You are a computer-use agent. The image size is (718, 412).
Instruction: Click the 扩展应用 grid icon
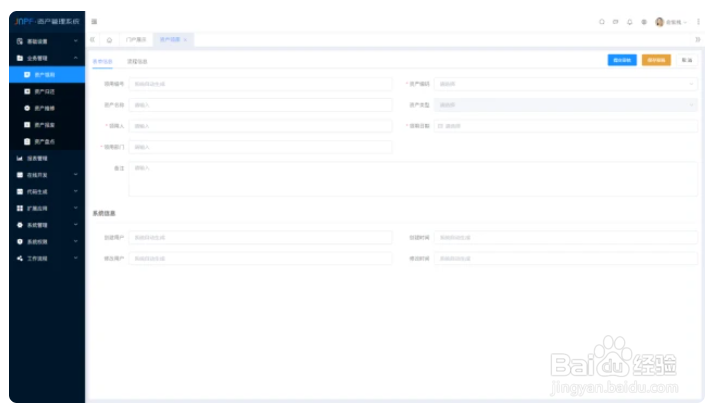tap(20, 208)
